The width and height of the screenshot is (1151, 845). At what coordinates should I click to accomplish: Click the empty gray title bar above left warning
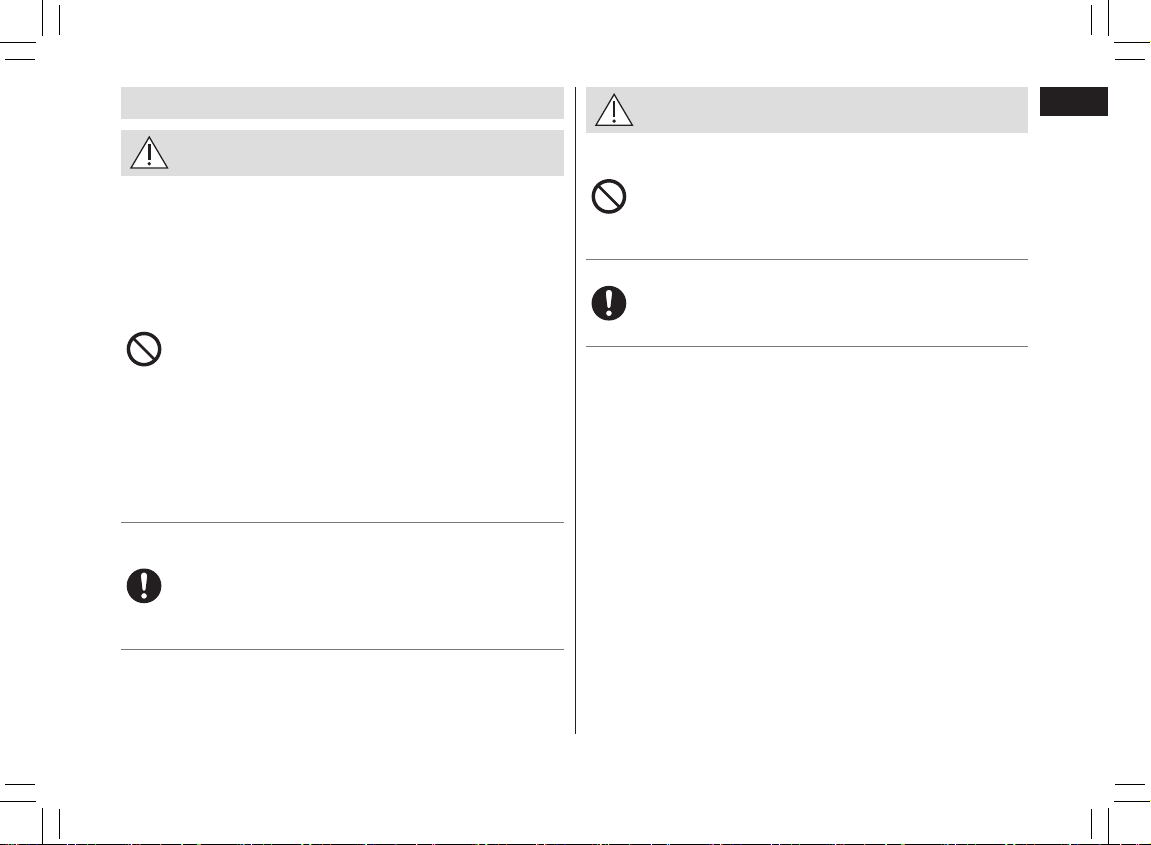point(342,103)
